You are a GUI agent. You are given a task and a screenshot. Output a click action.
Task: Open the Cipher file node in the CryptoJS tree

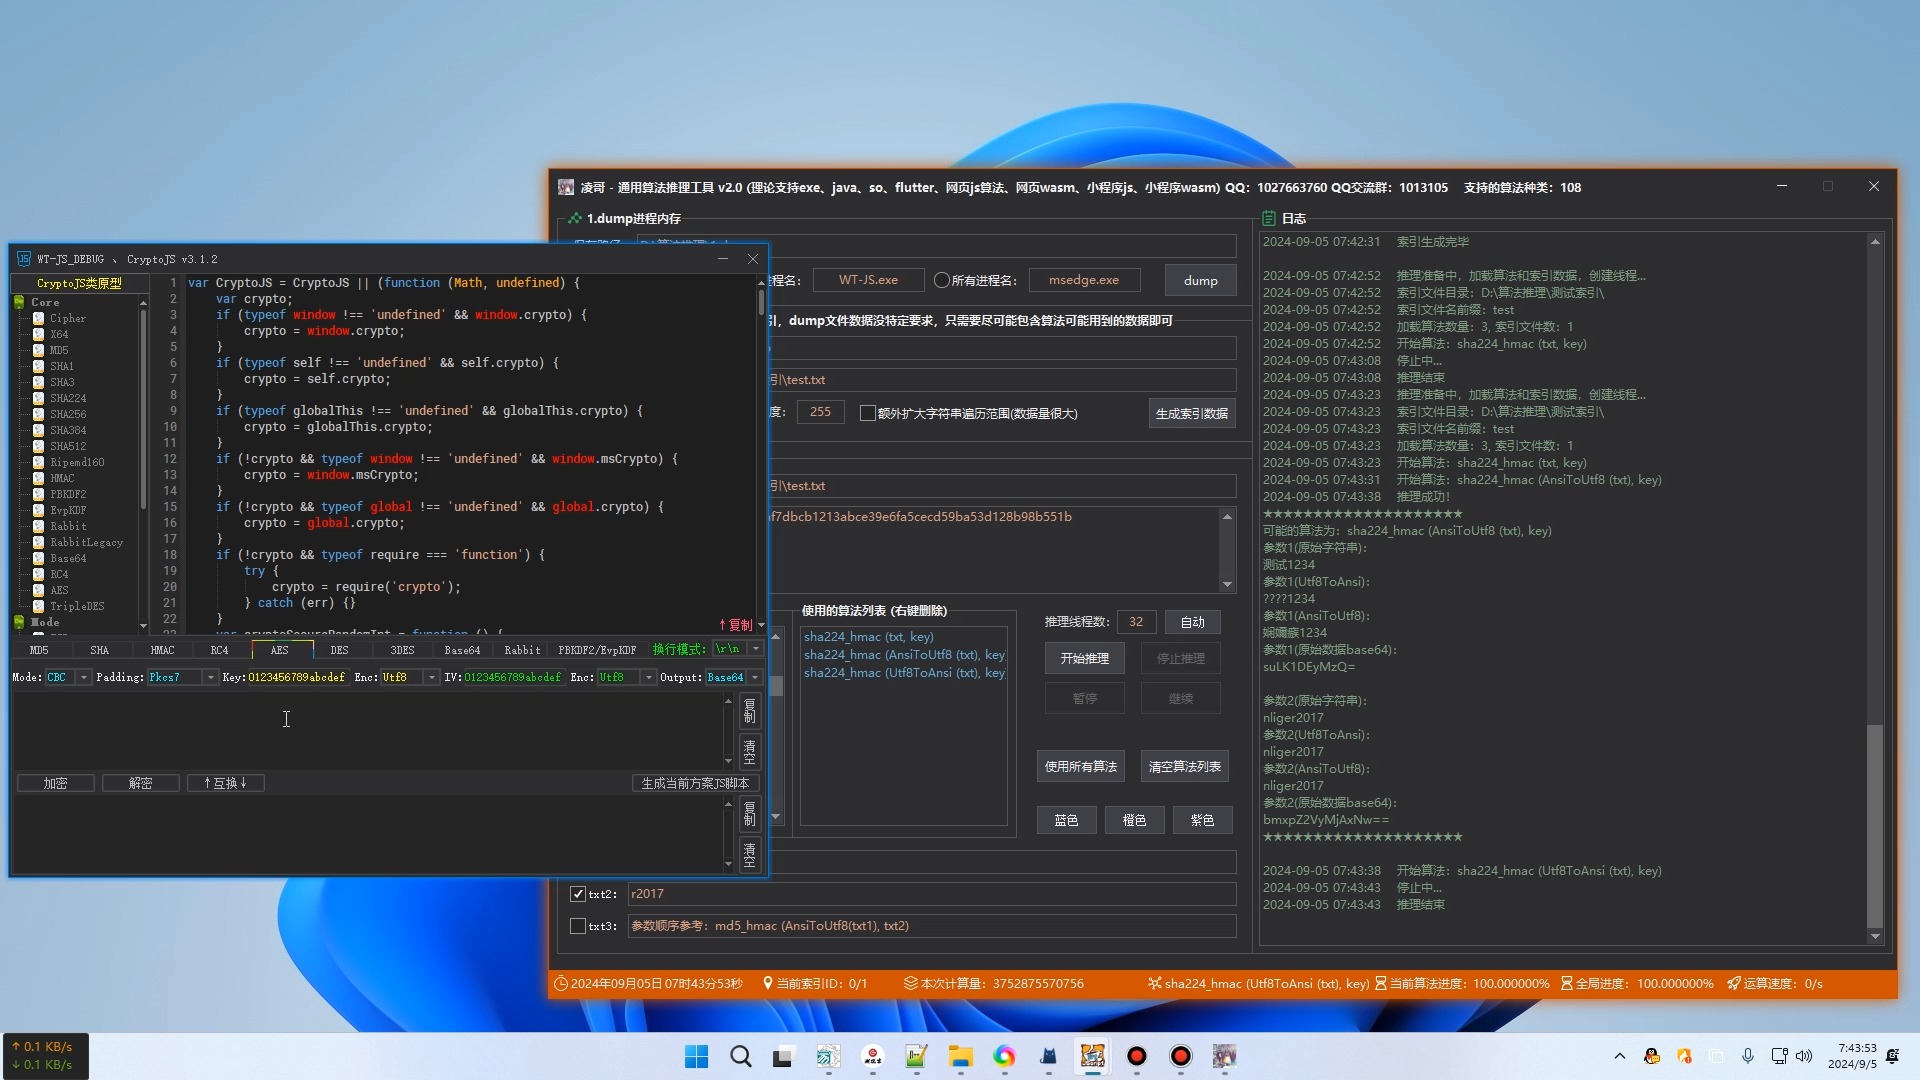[x=67, y=318]
